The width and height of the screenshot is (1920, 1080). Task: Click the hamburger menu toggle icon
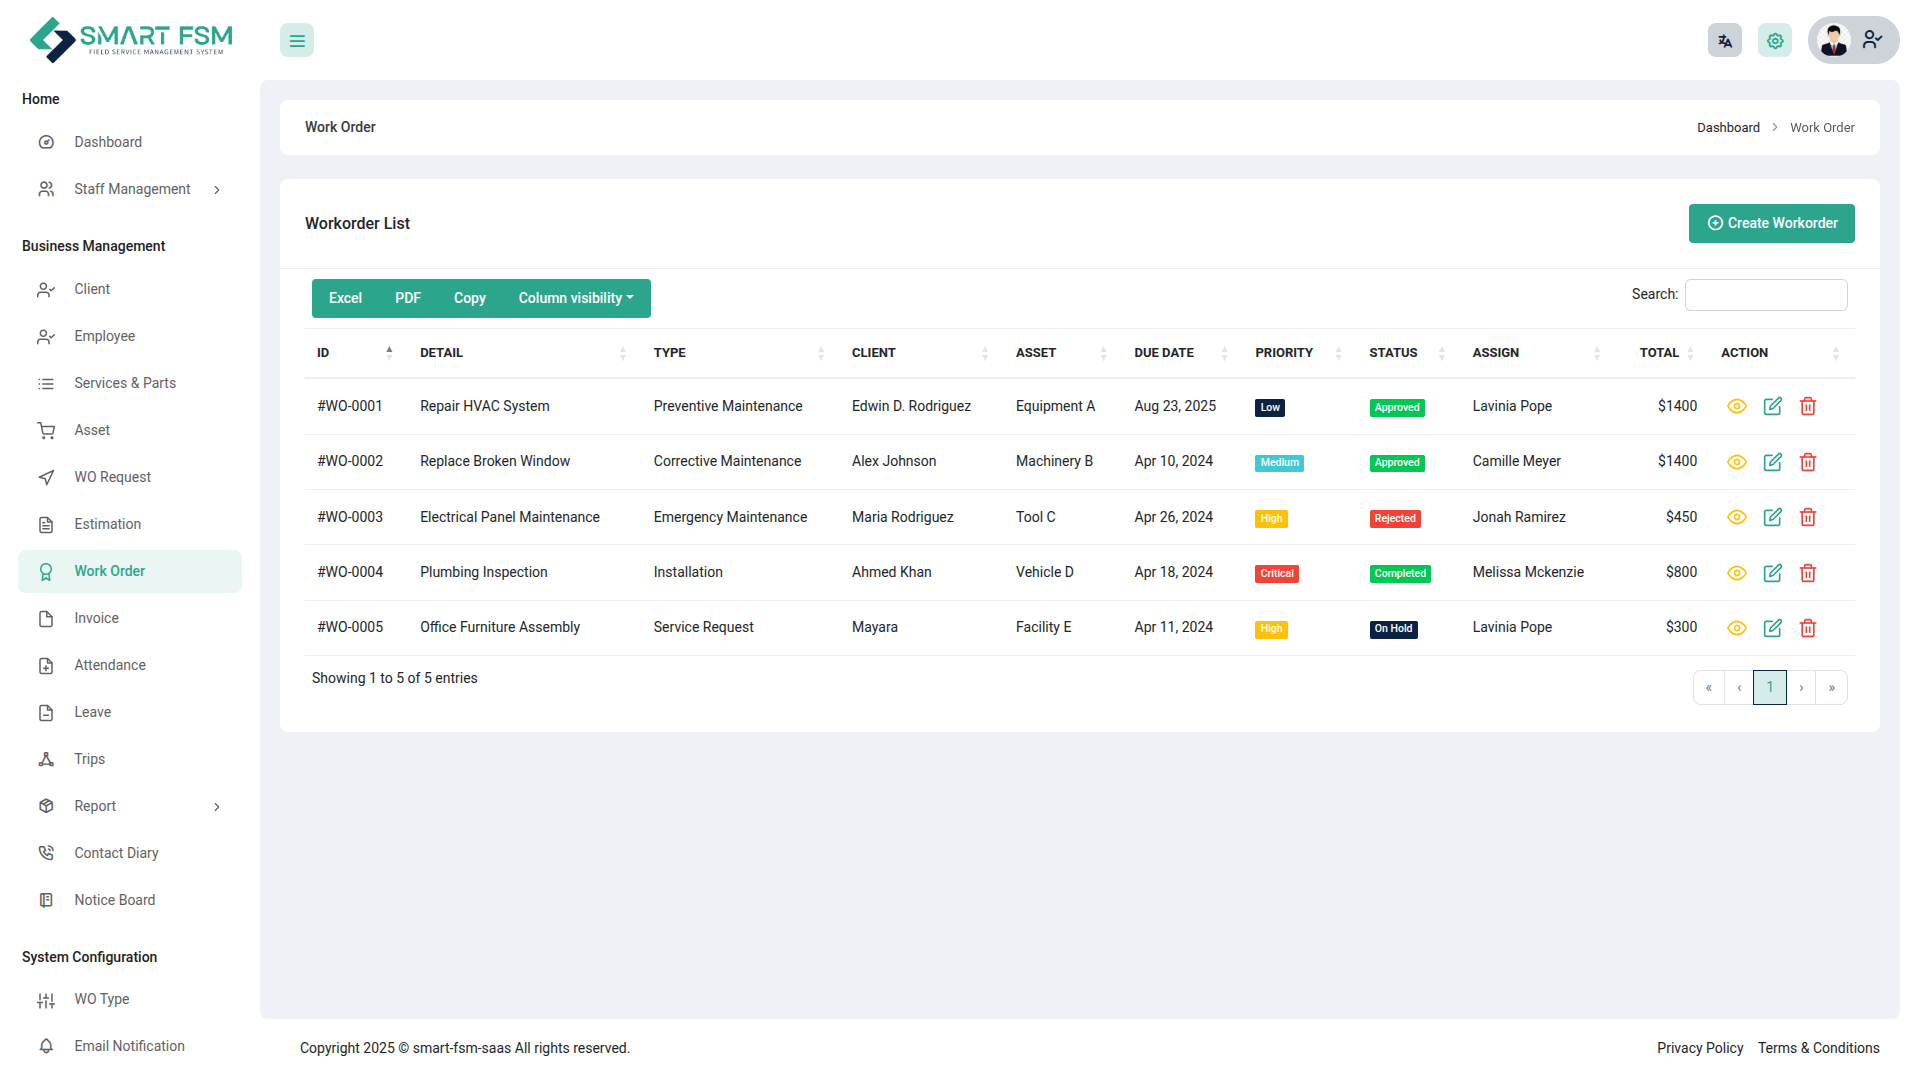[297, 41]
